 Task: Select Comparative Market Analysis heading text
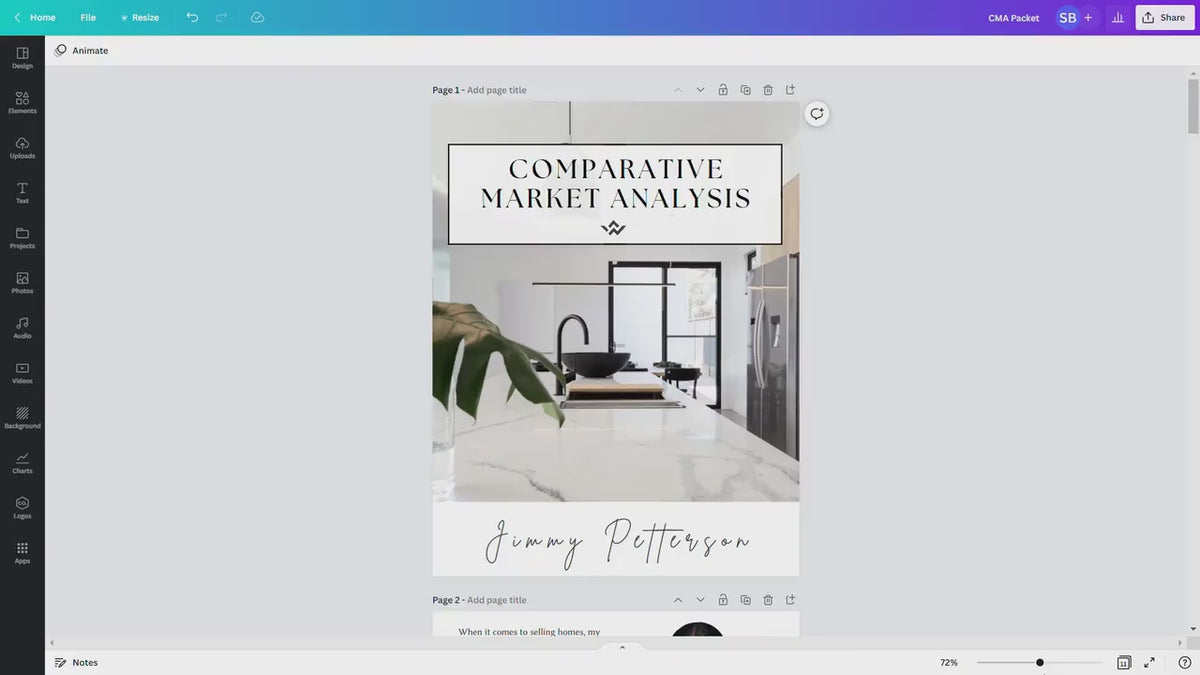point(615,183)
